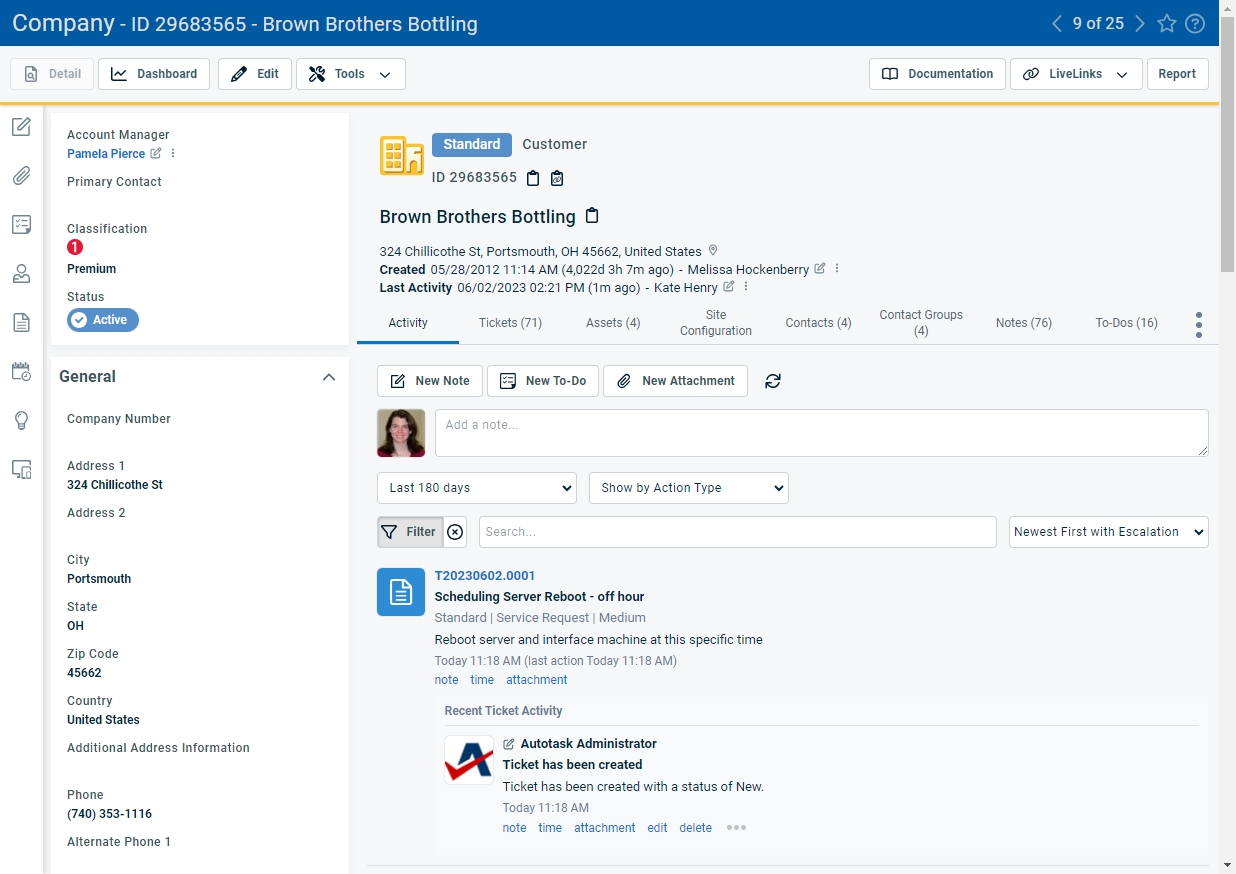
Task: Open the LiveLinks dropdown
Action: coord(1076,74)
